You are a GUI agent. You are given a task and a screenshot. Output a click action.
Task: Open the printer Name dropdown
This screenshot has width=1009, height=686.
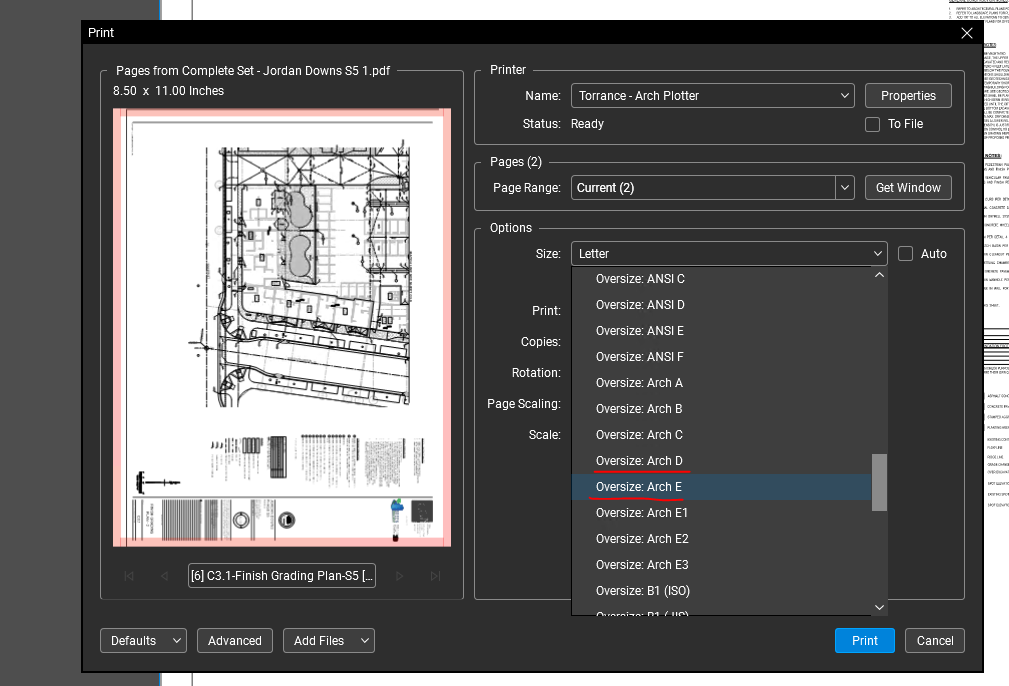[713, 96]
